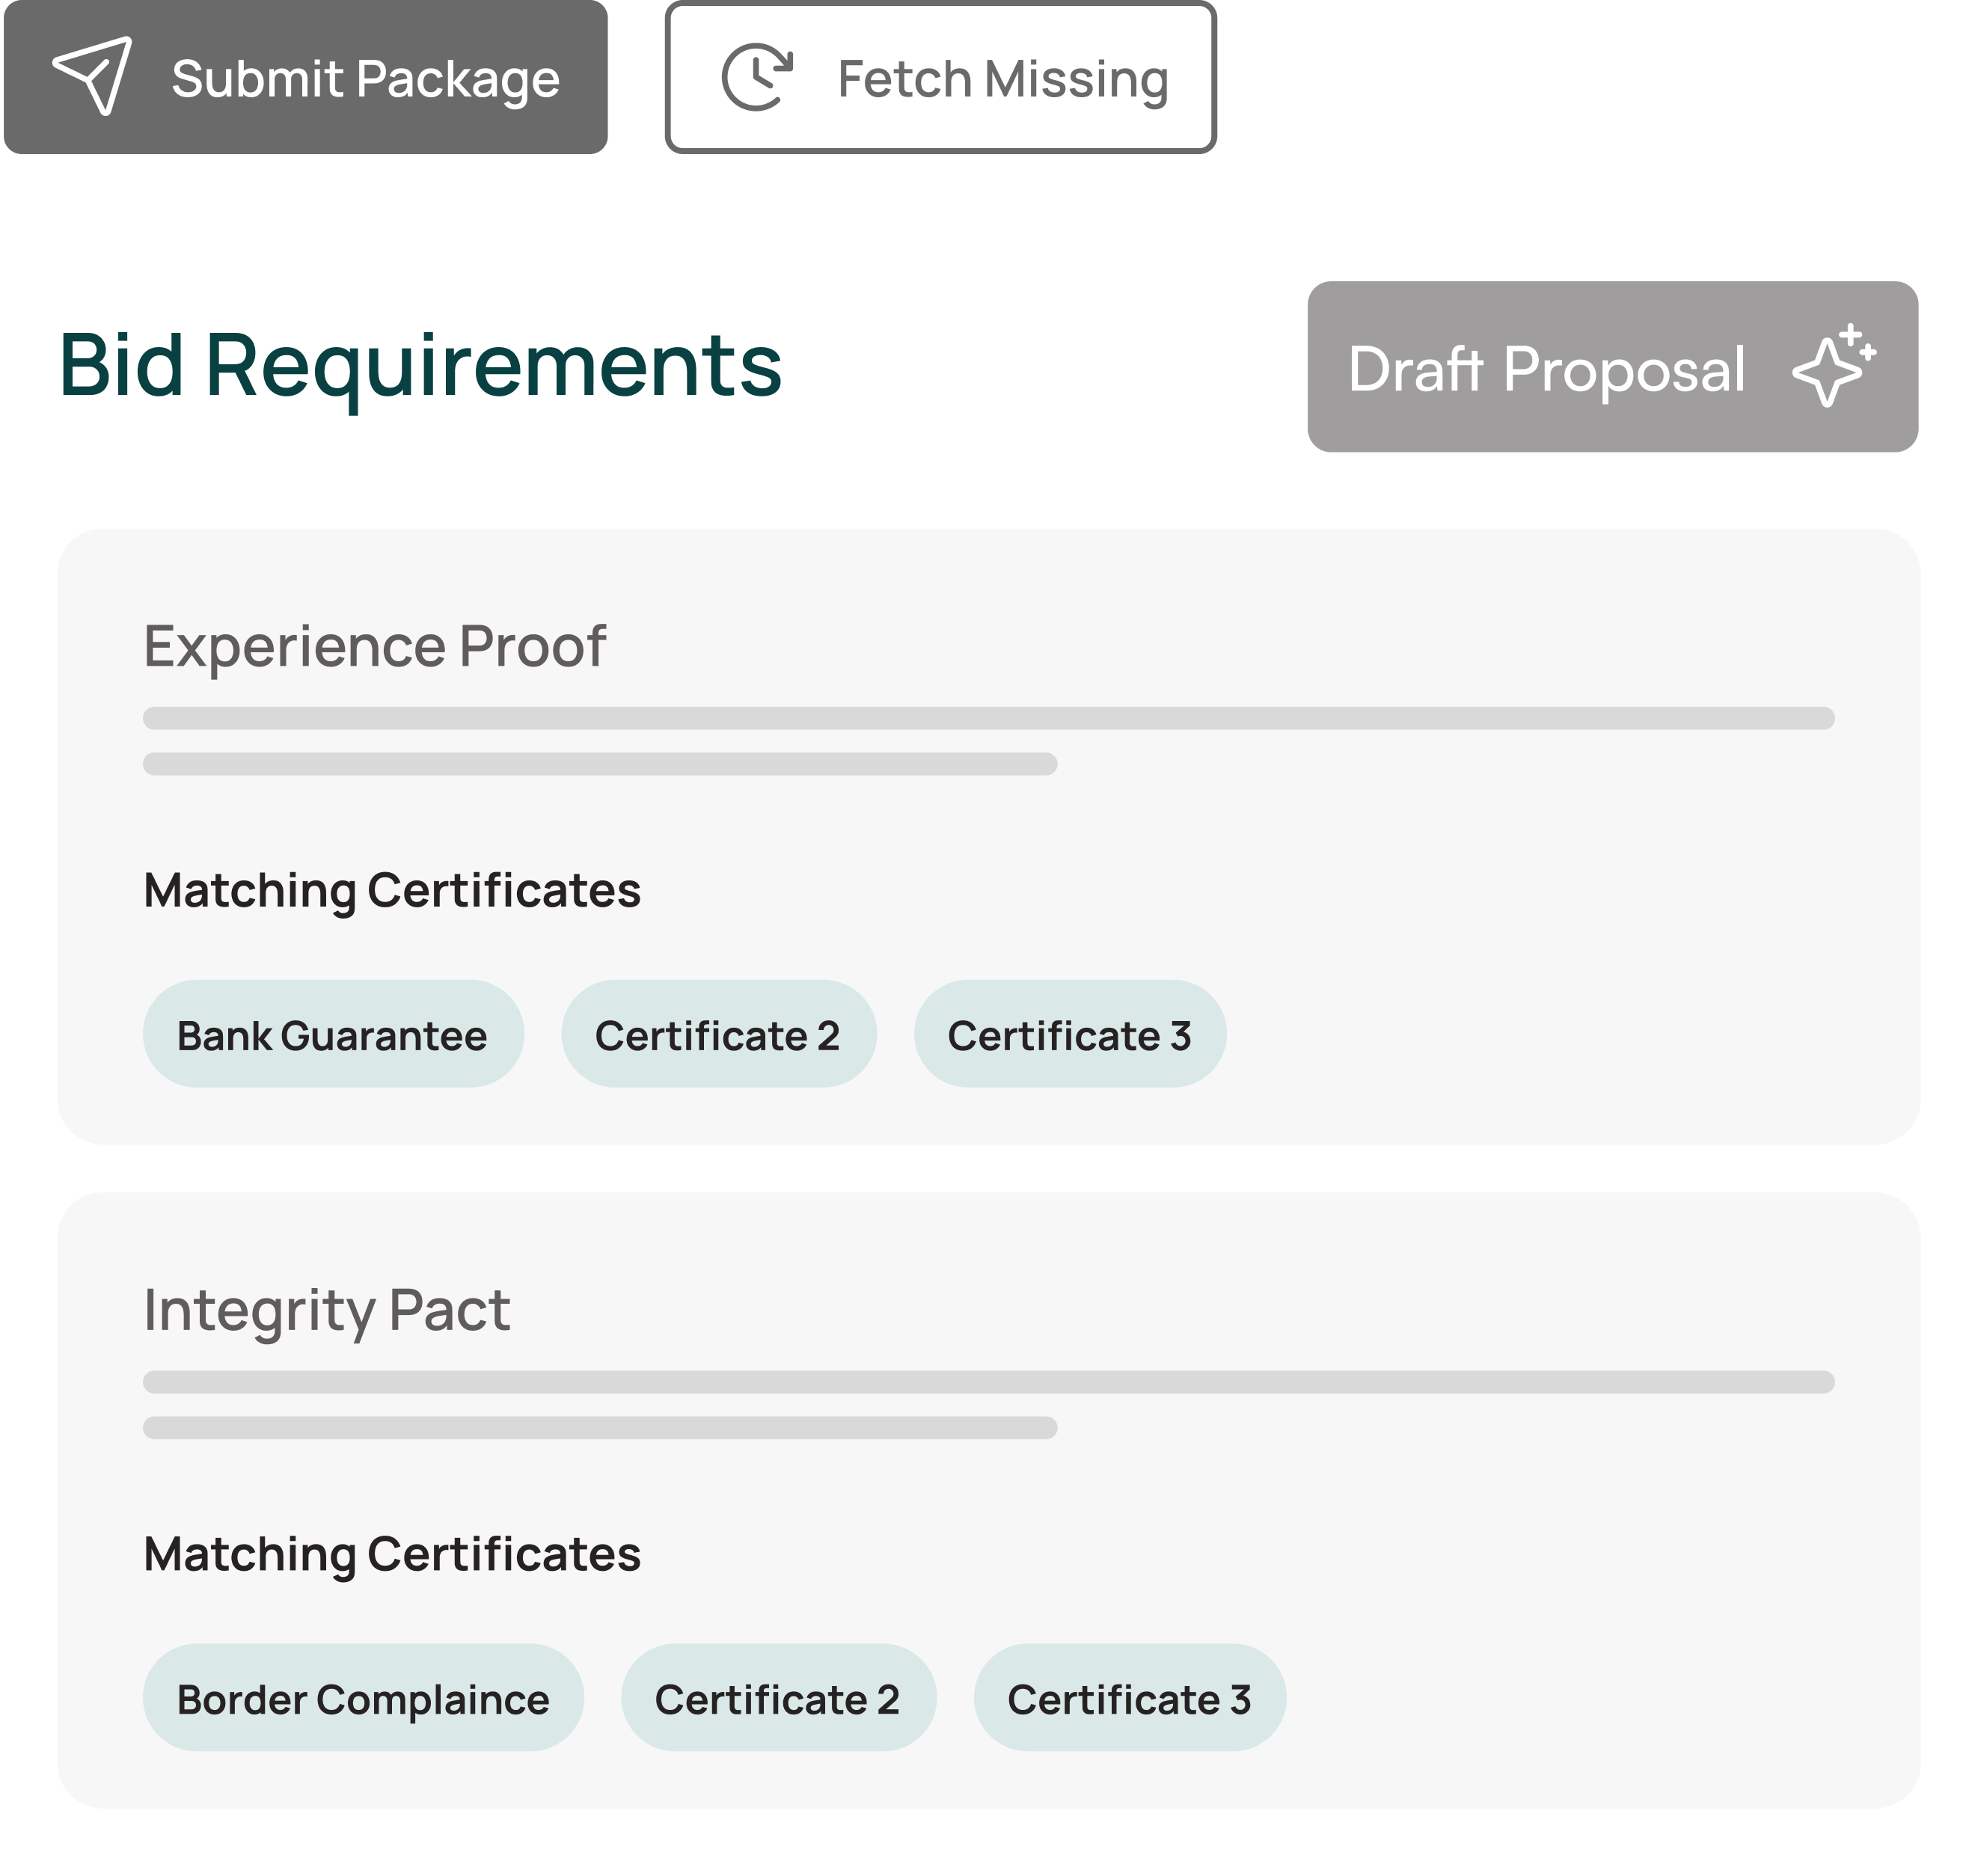Select Certificate 2 under Experience Proof
The image size is (1978, 1876).
(717, 1035)
